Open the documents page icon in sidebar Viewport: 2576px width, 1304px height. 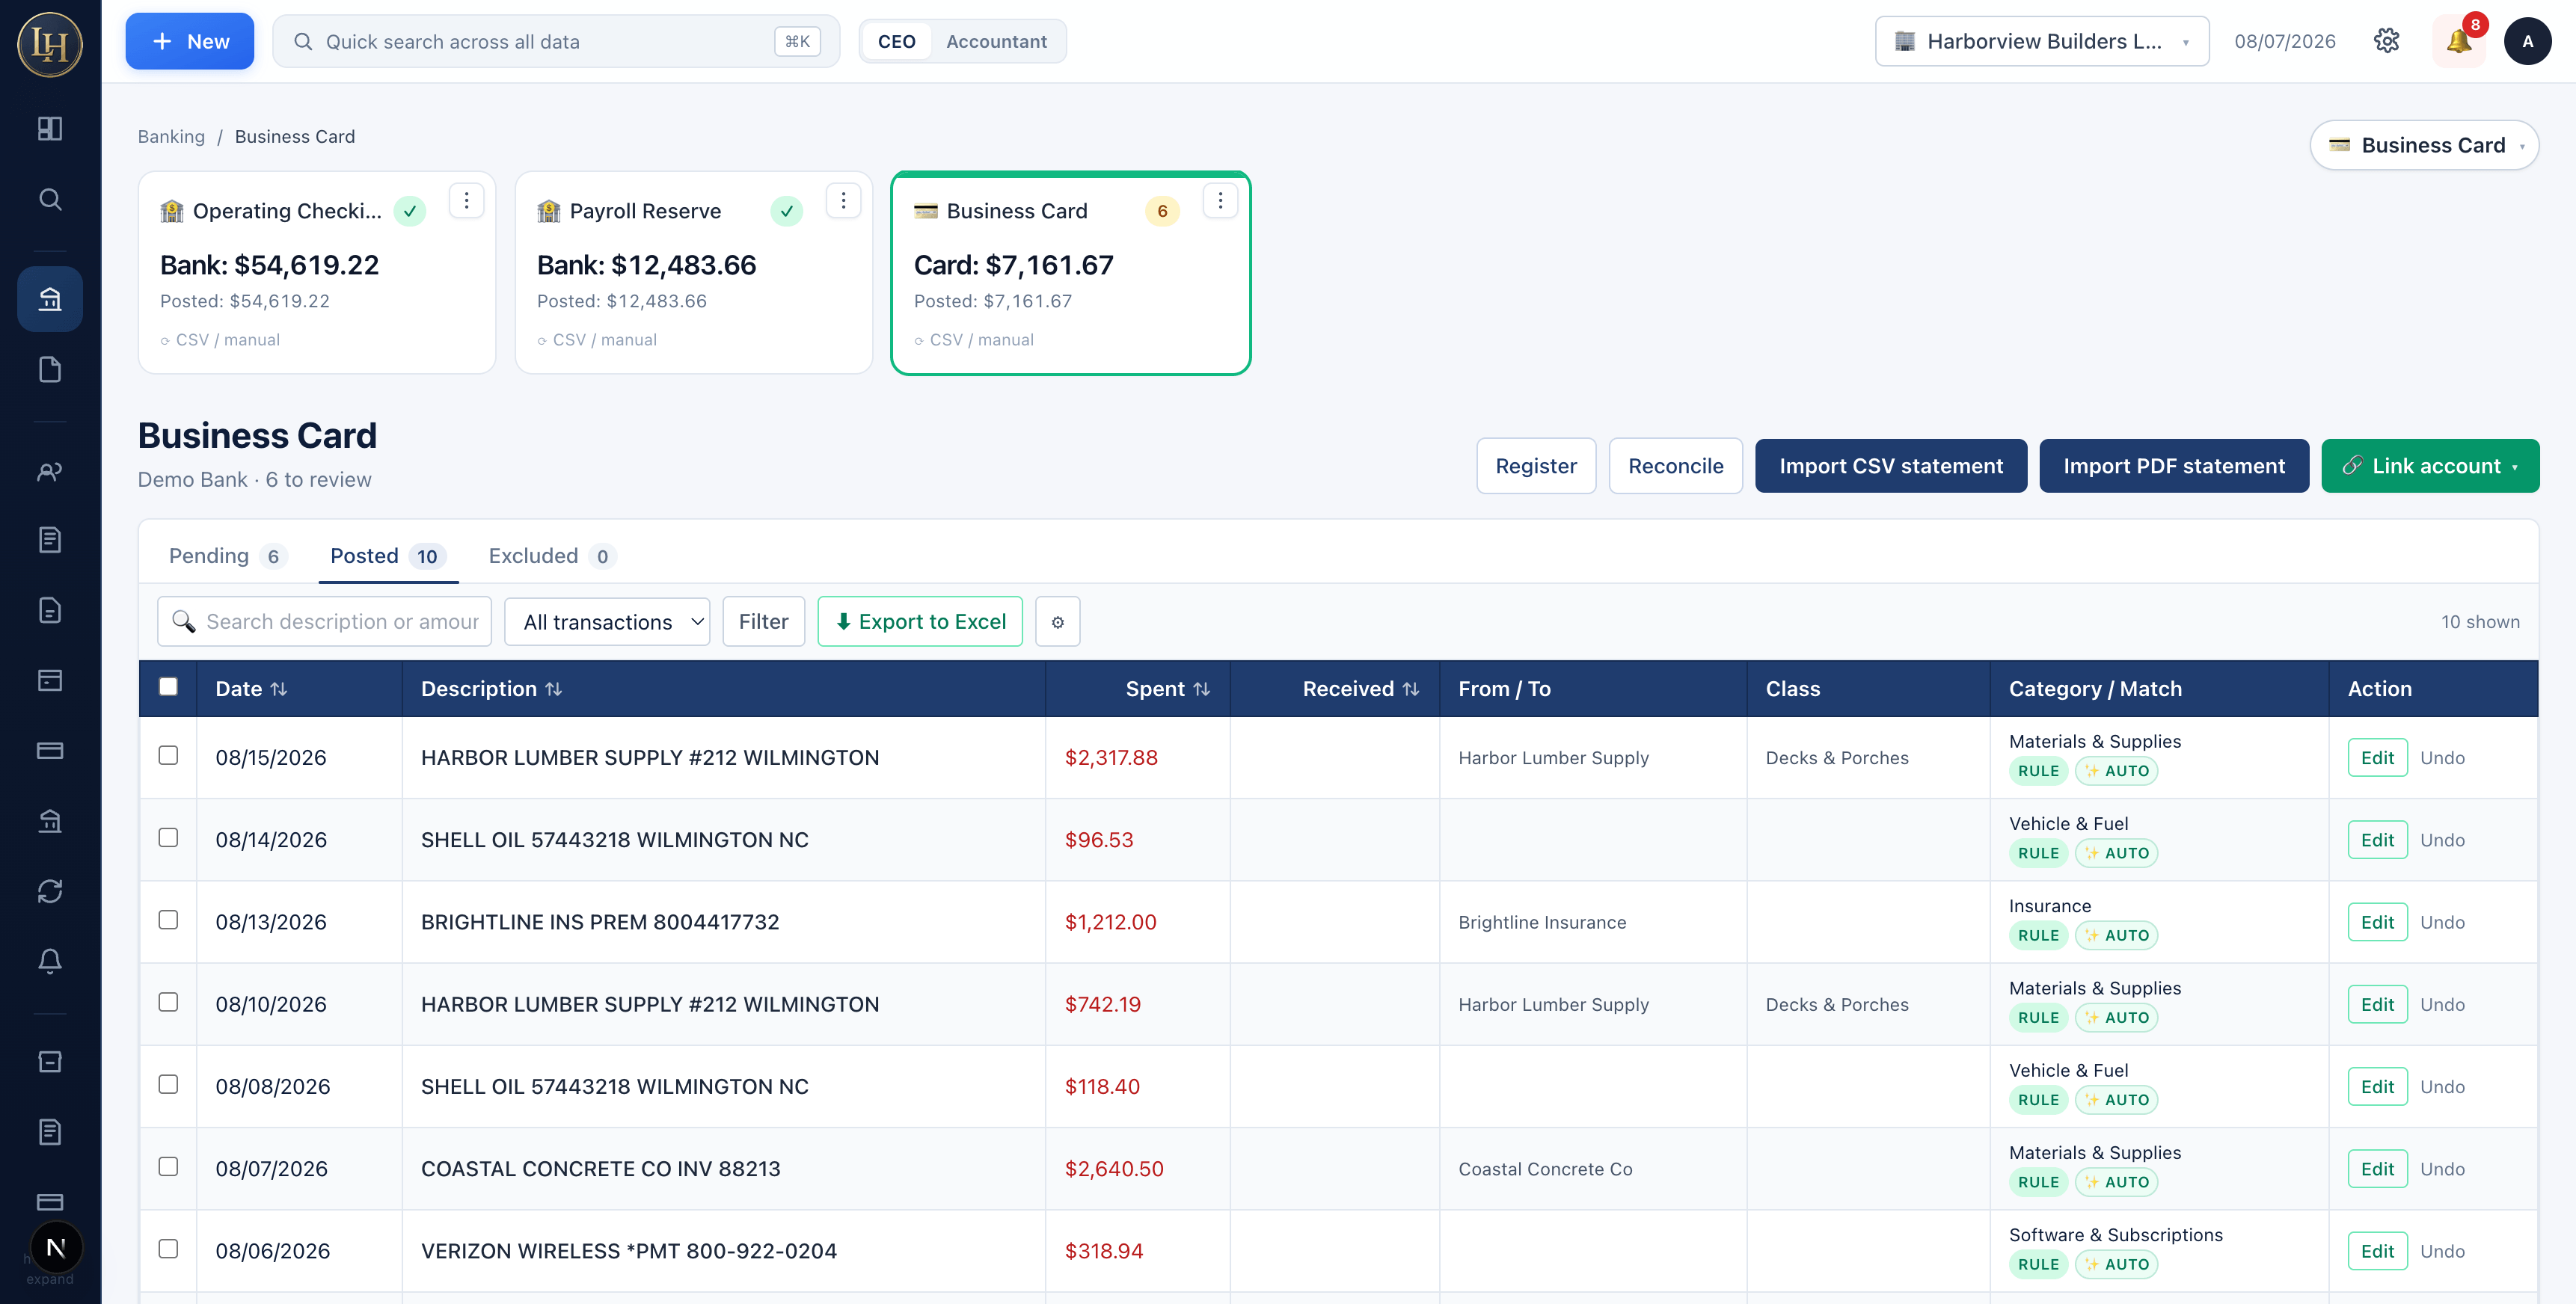tap(50, 369)
